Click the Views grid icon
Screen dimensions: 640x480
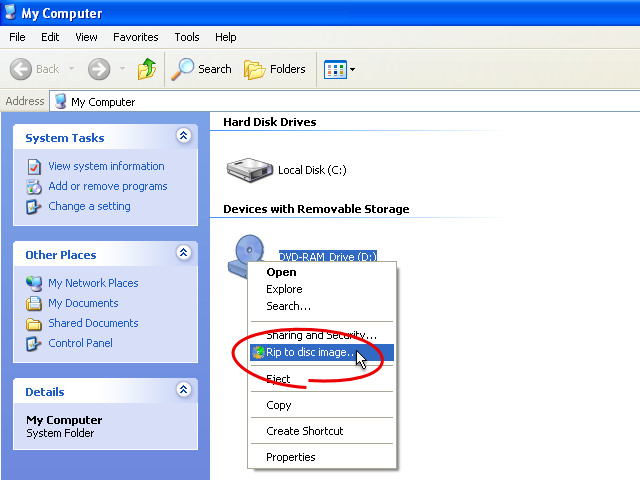pyautogui.click(x=335, y=69)
